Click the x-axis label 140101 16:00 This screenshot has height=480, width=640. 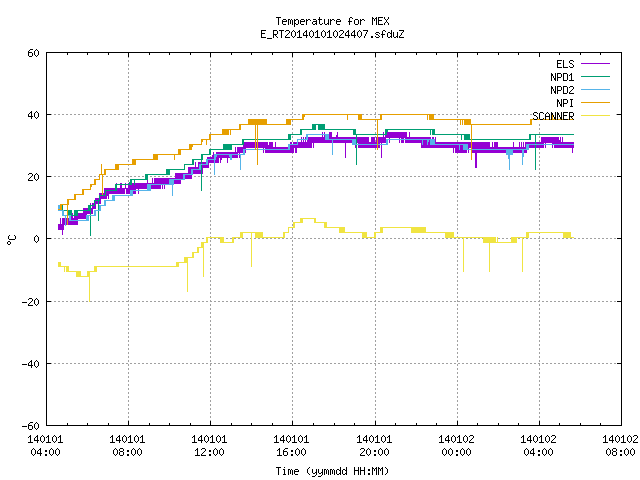tap(291, 446)
